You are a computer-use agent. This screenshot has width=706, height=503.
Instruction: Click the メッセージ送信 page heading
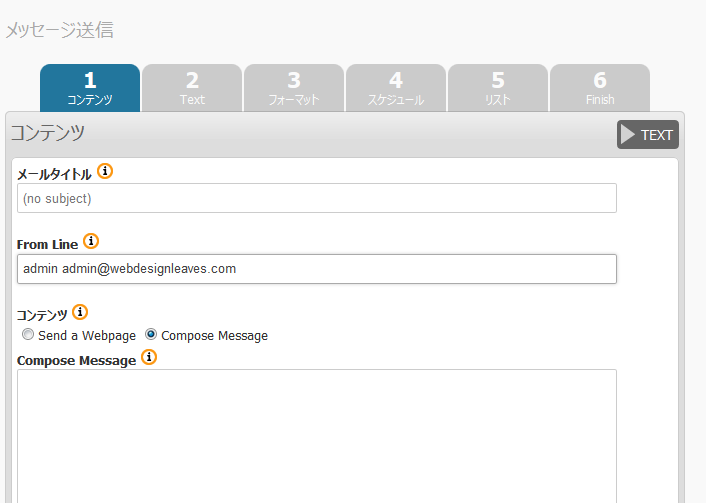(59, 30)
